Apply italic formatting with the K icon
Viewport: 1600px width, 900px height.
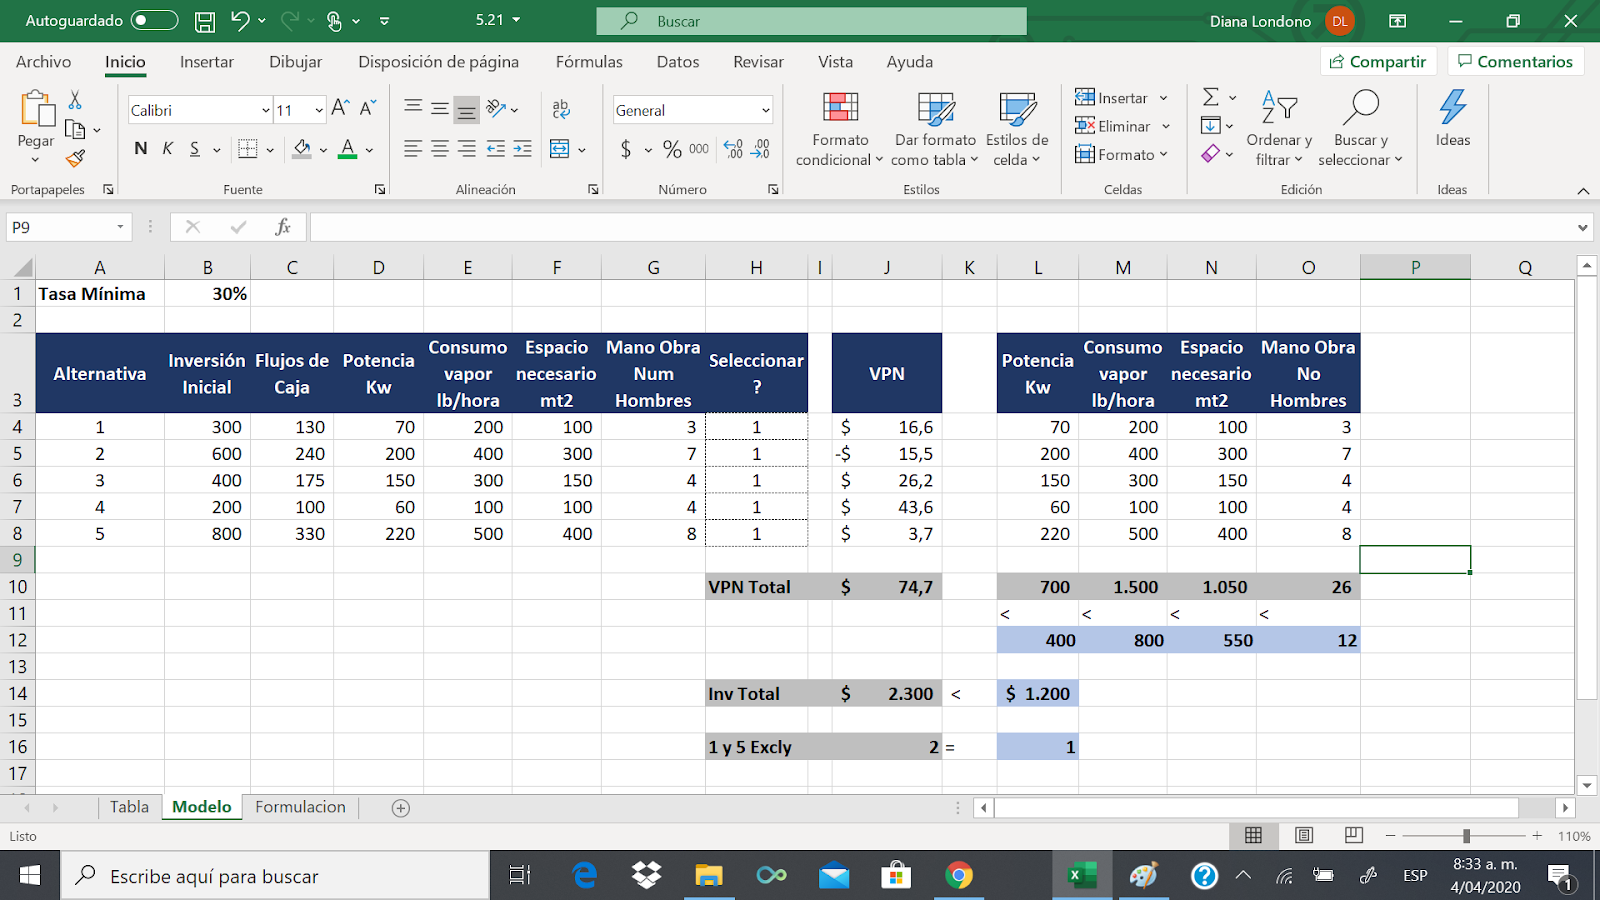point(166,148)
